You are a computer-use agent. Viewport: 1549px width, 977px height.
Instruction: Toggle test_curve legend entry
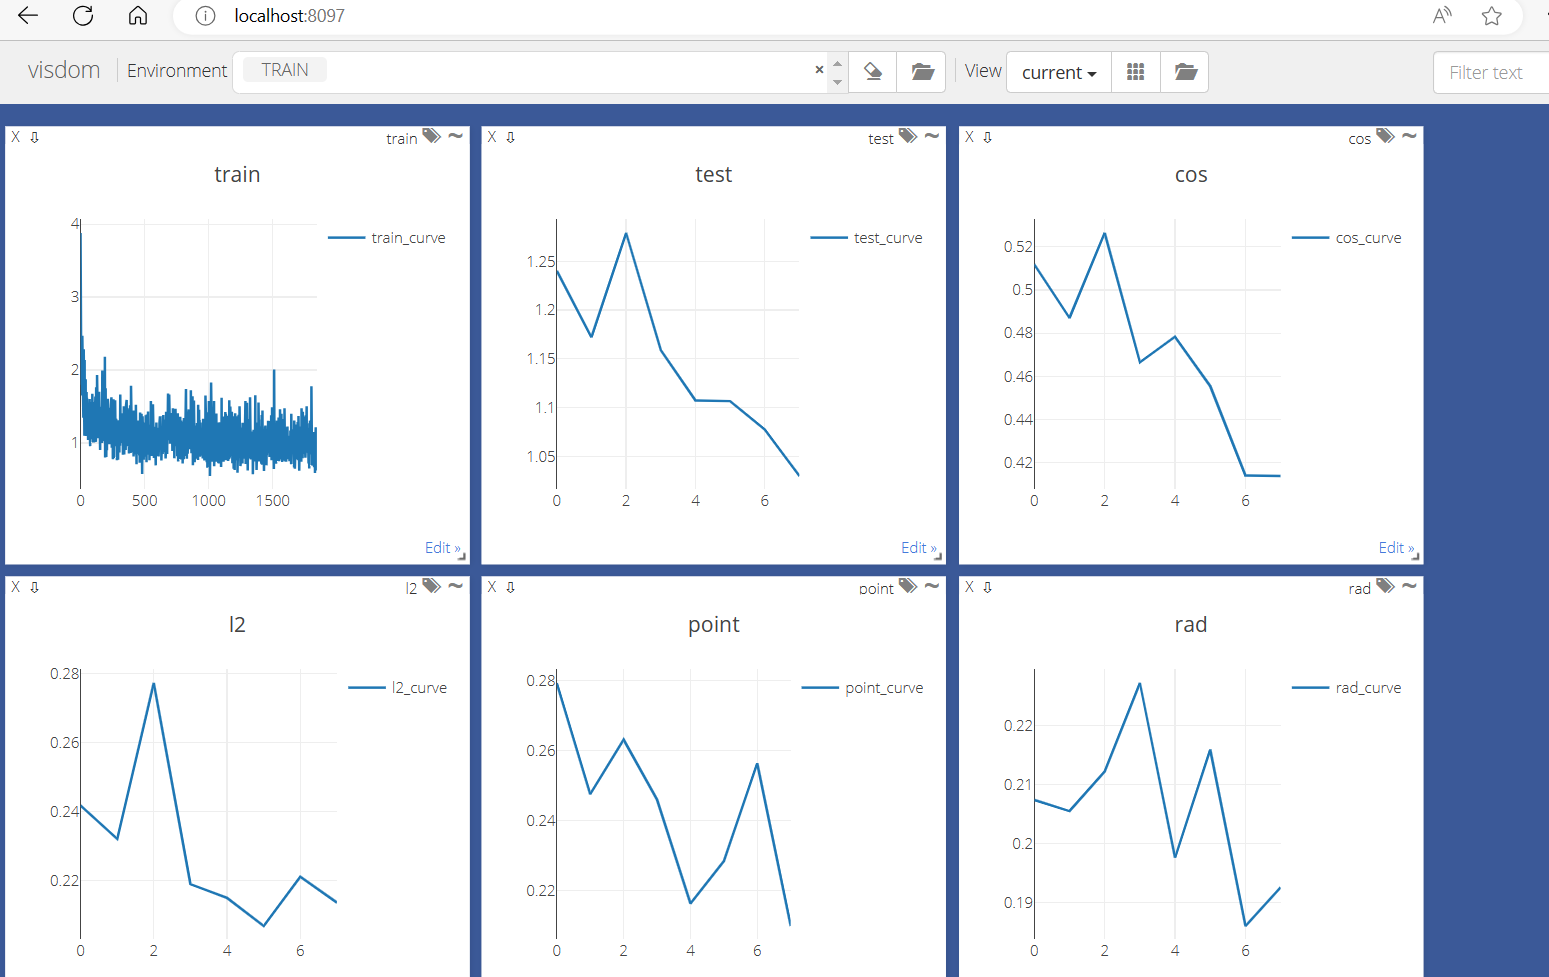tap(866, 238)
